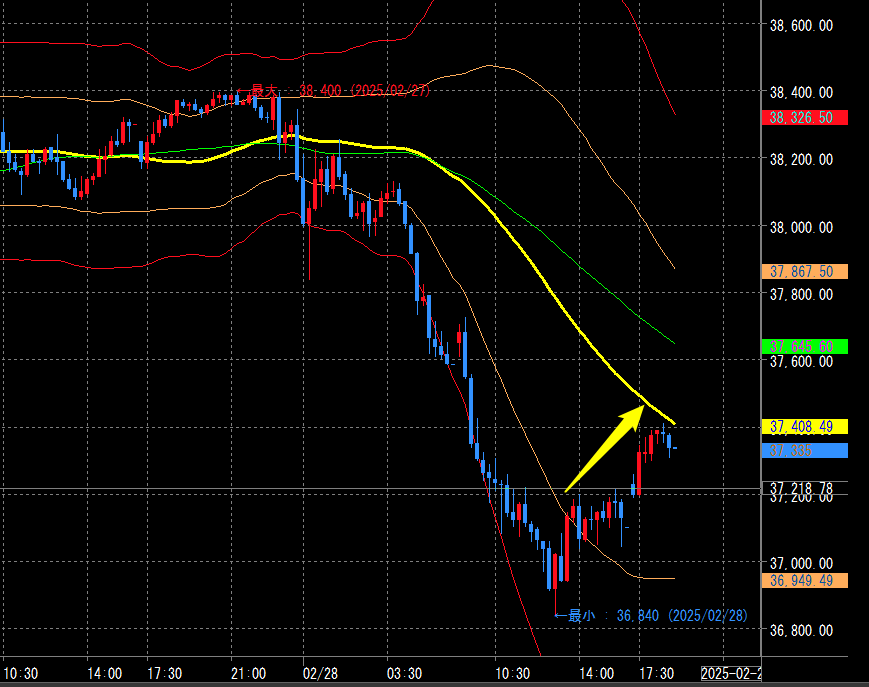
Task: Click the 38,400.00 price axis label
Action: [801, 93]
